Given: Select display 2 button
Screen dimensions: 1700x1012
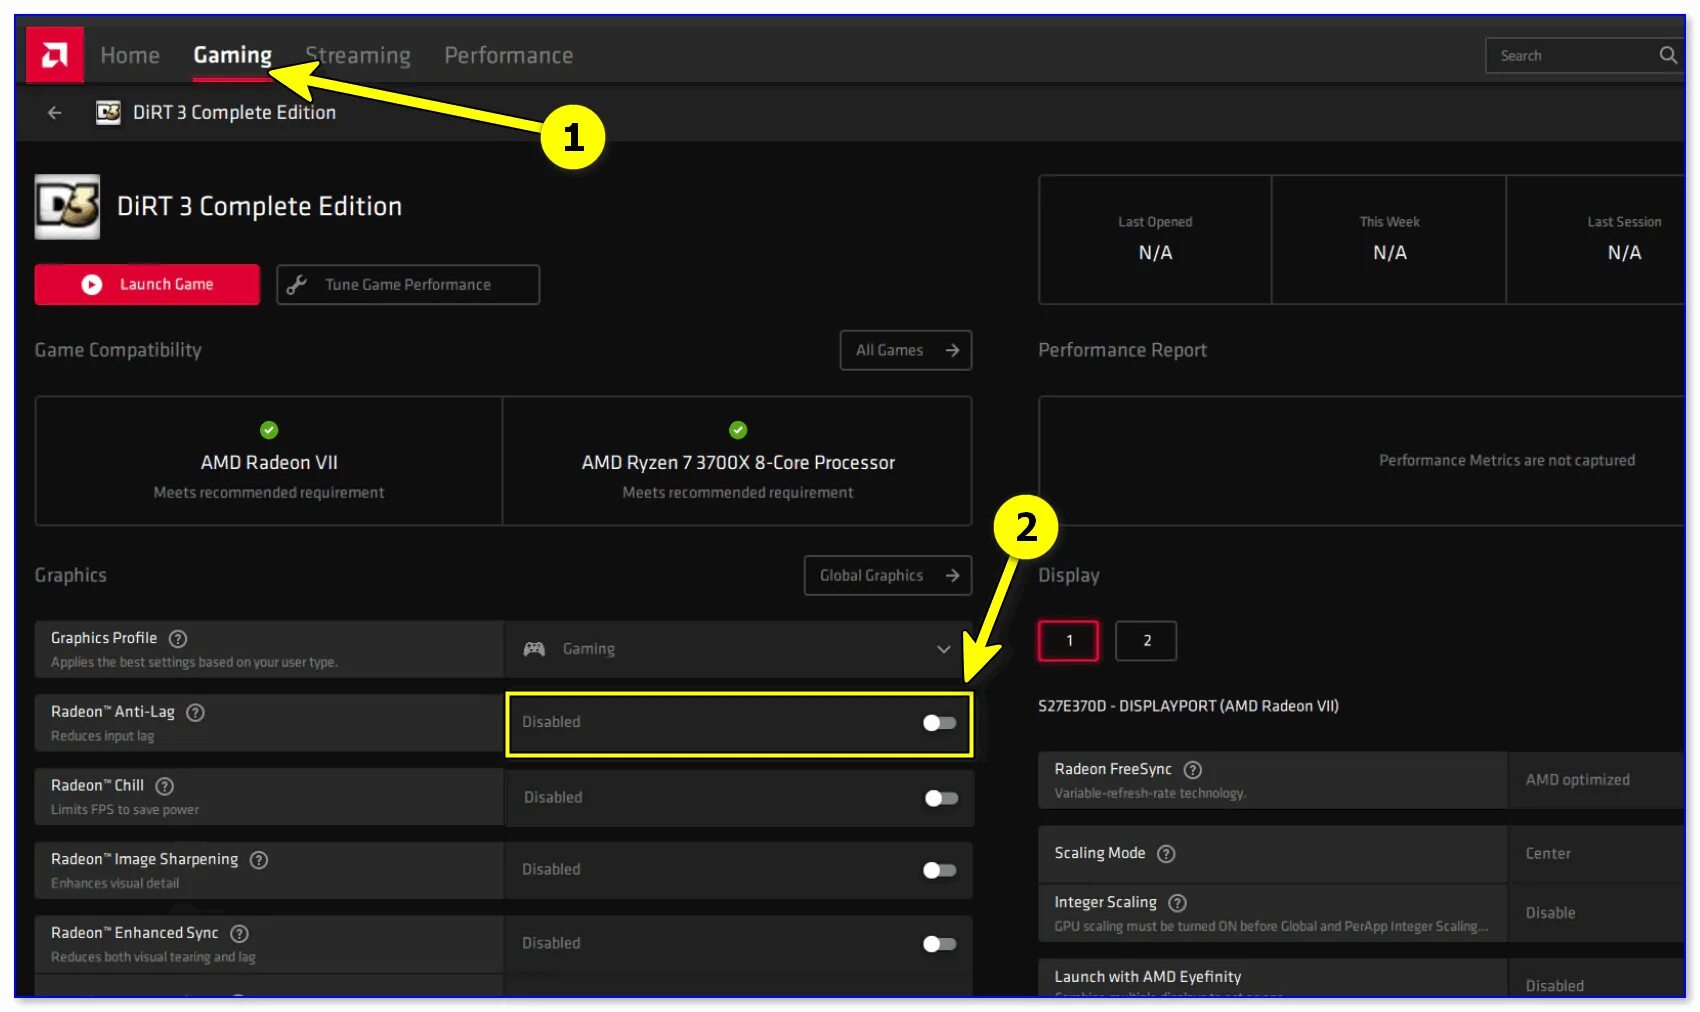Looking at the screenshot, I should (1146, 641).
